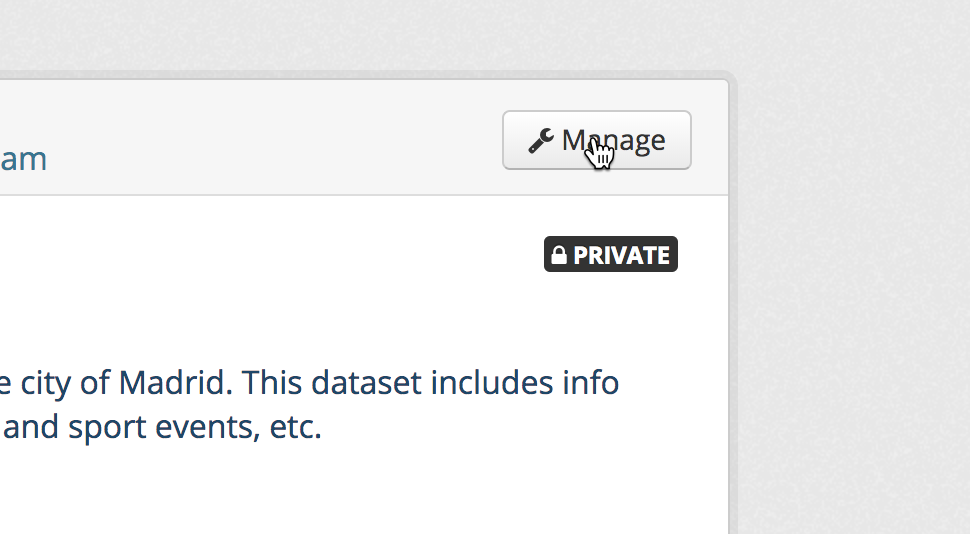Click the lock icon on PRIVATE badge
970x534 pixels.
(559, 254)
